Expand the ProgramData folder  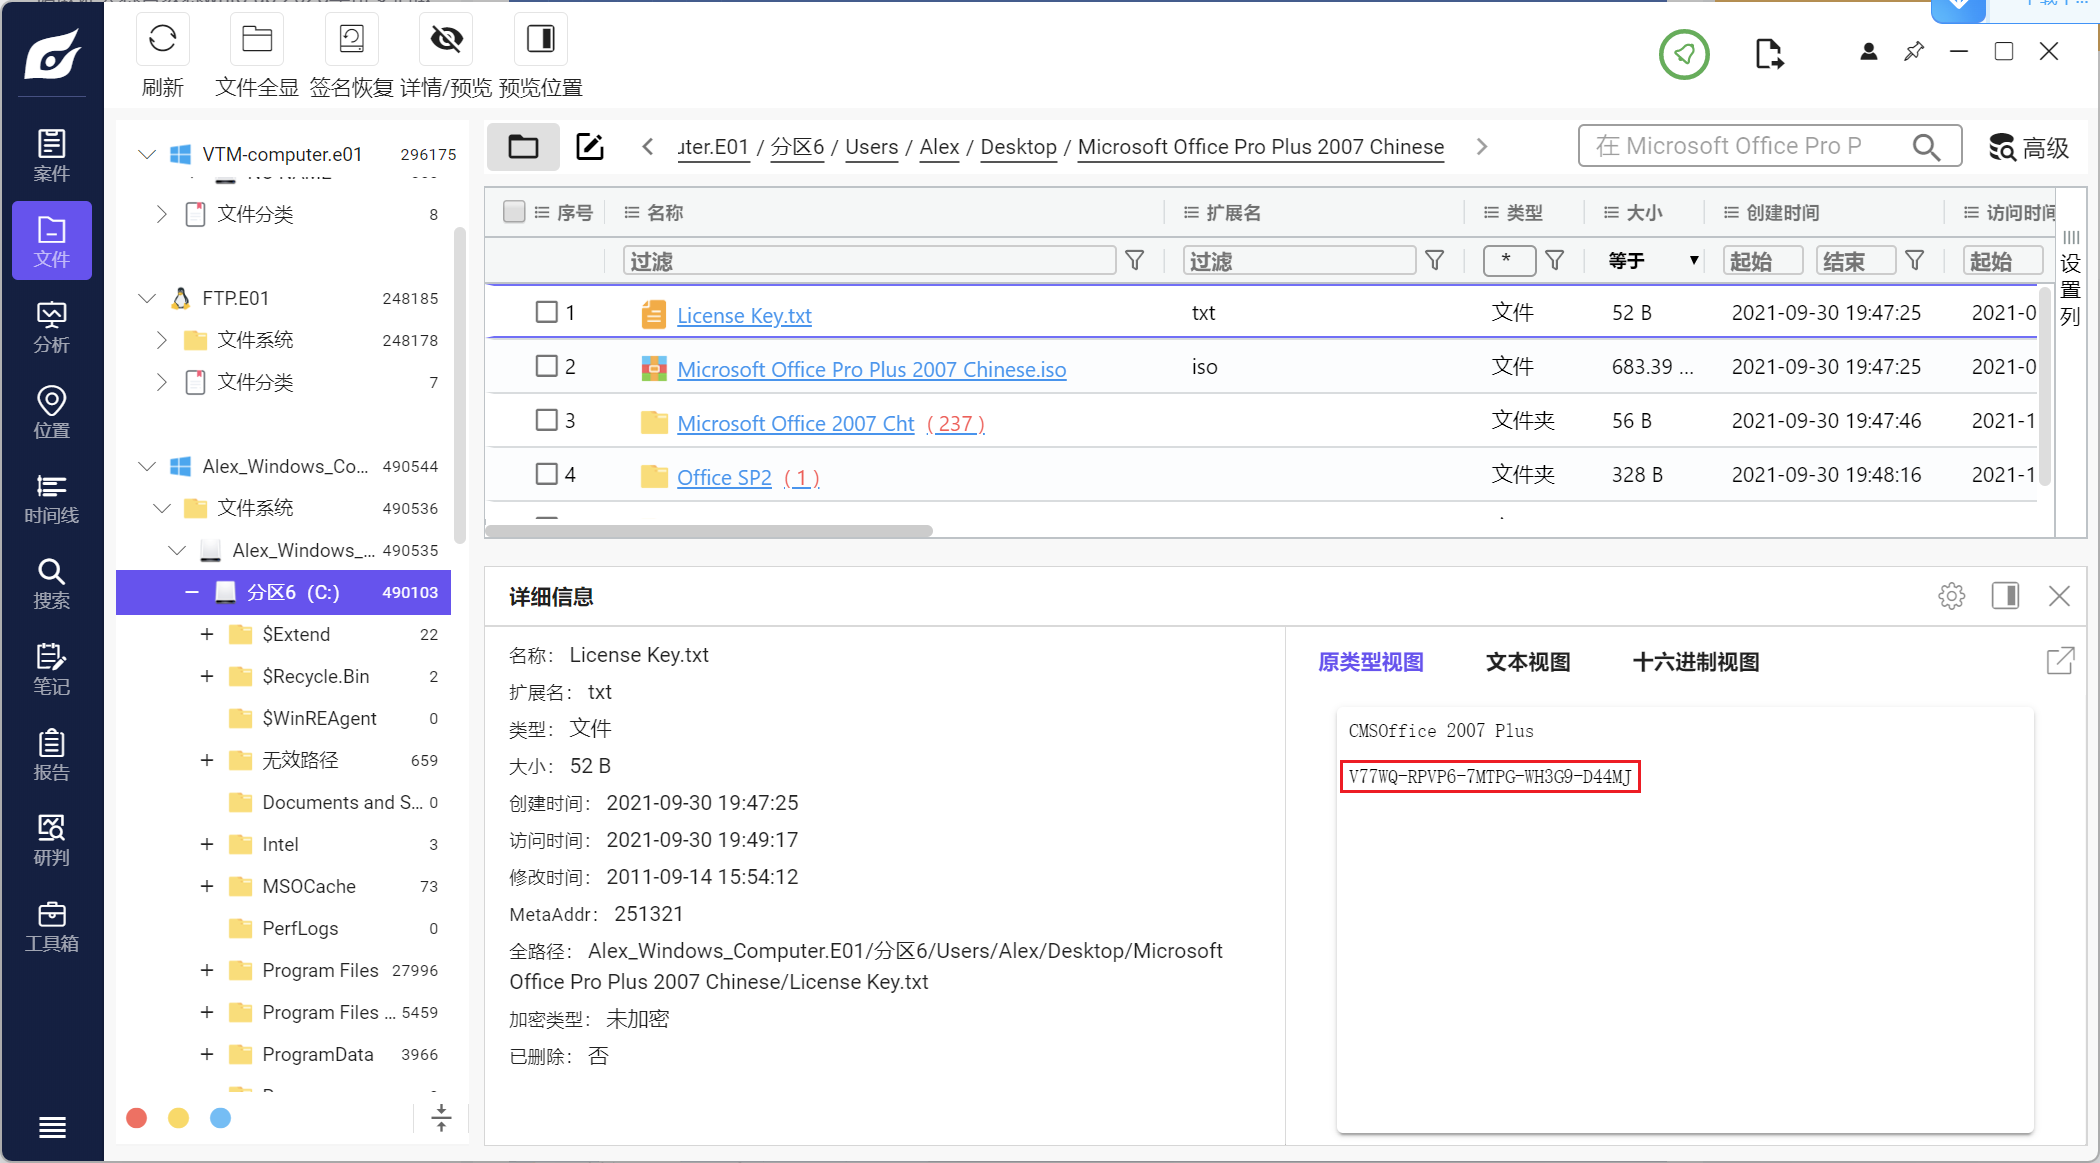pos(207,1054)
